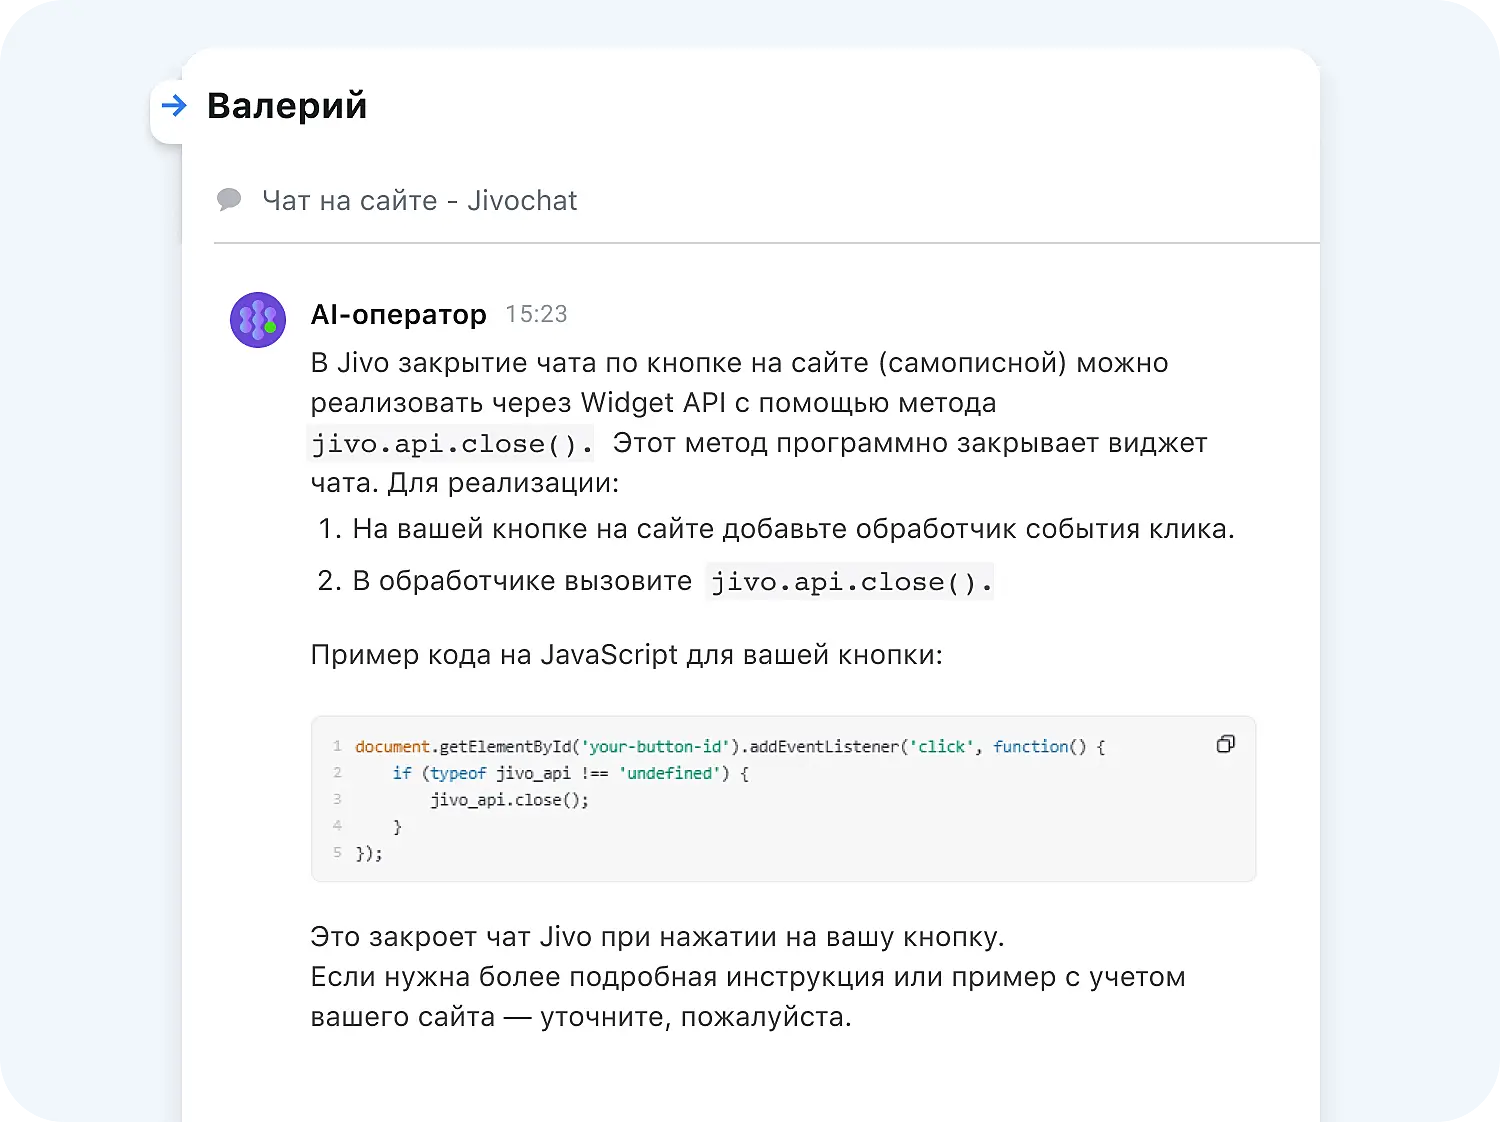
Task: Click the typeof jivo_api condition line
Action: 570,773
